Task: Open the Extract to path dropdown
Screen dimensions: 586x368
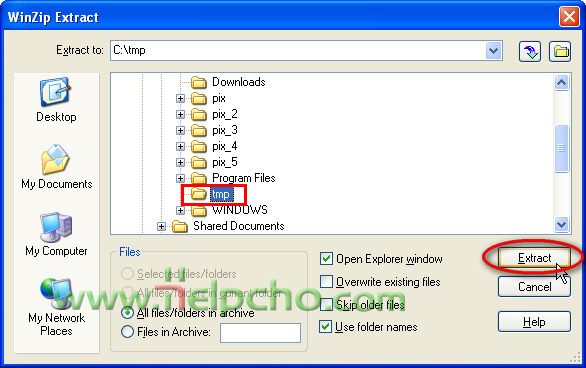Action: (x=493, y=50)
